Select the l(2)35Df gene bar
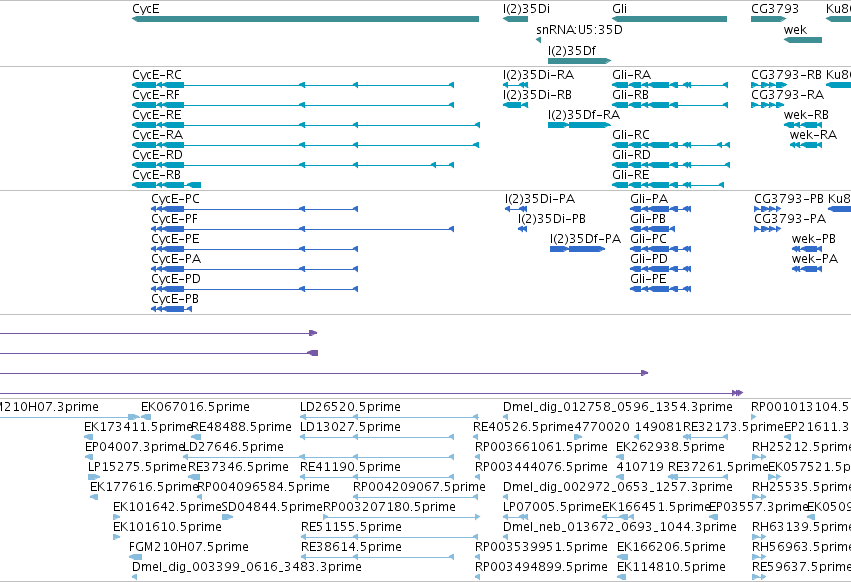 tap(580, 61)
